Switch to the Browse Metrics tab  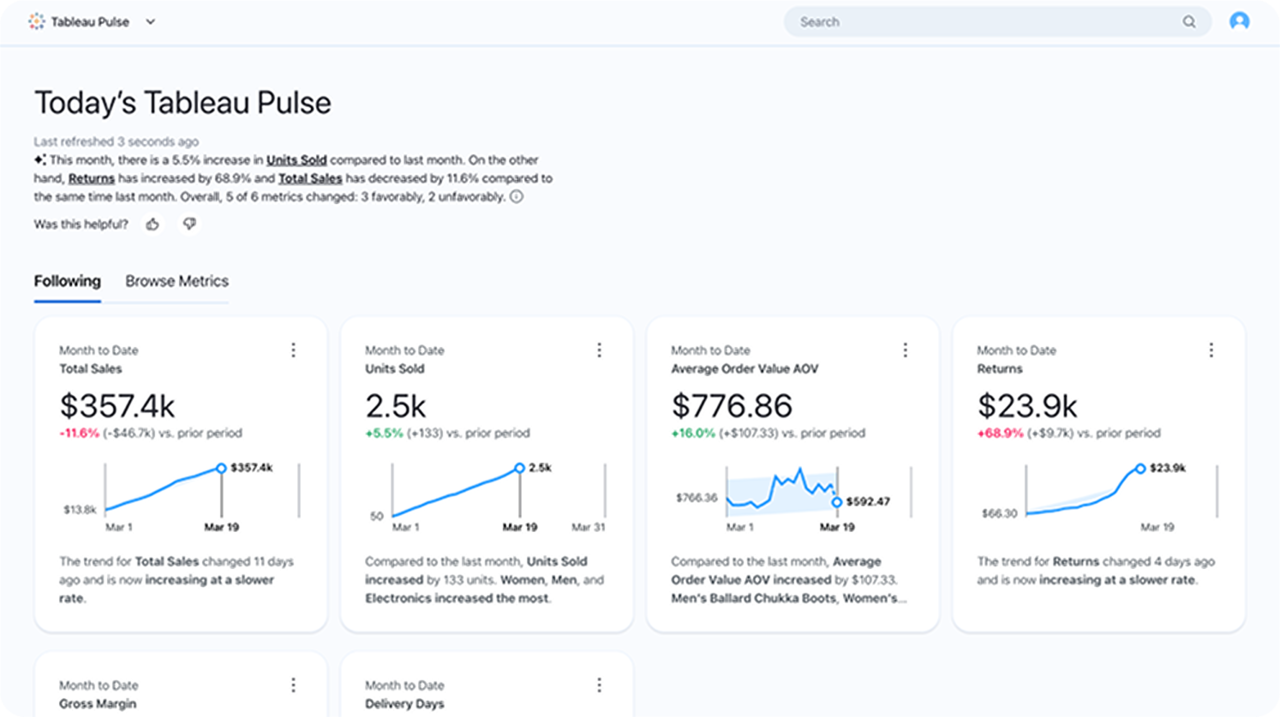coord(177,282)
